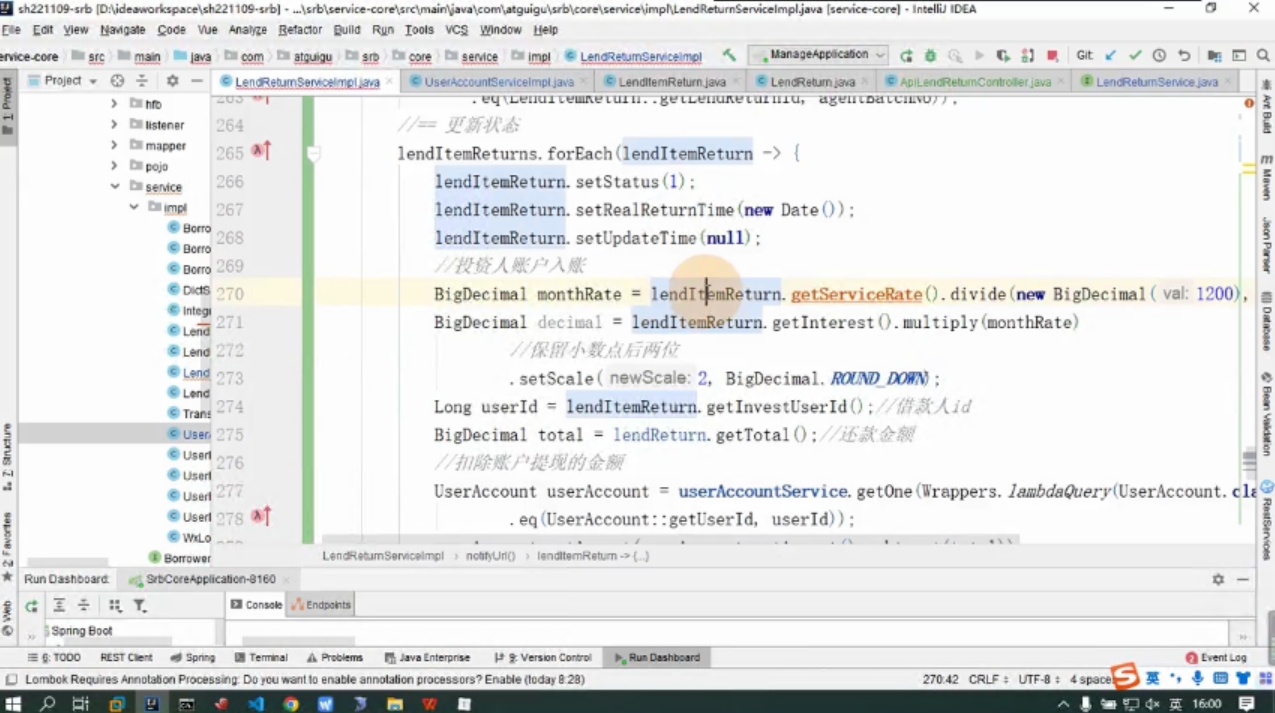The width and height of the screenshot is (1275, 713).
Task: Expand the mapper folder in project tree
Action: point(115,145)
